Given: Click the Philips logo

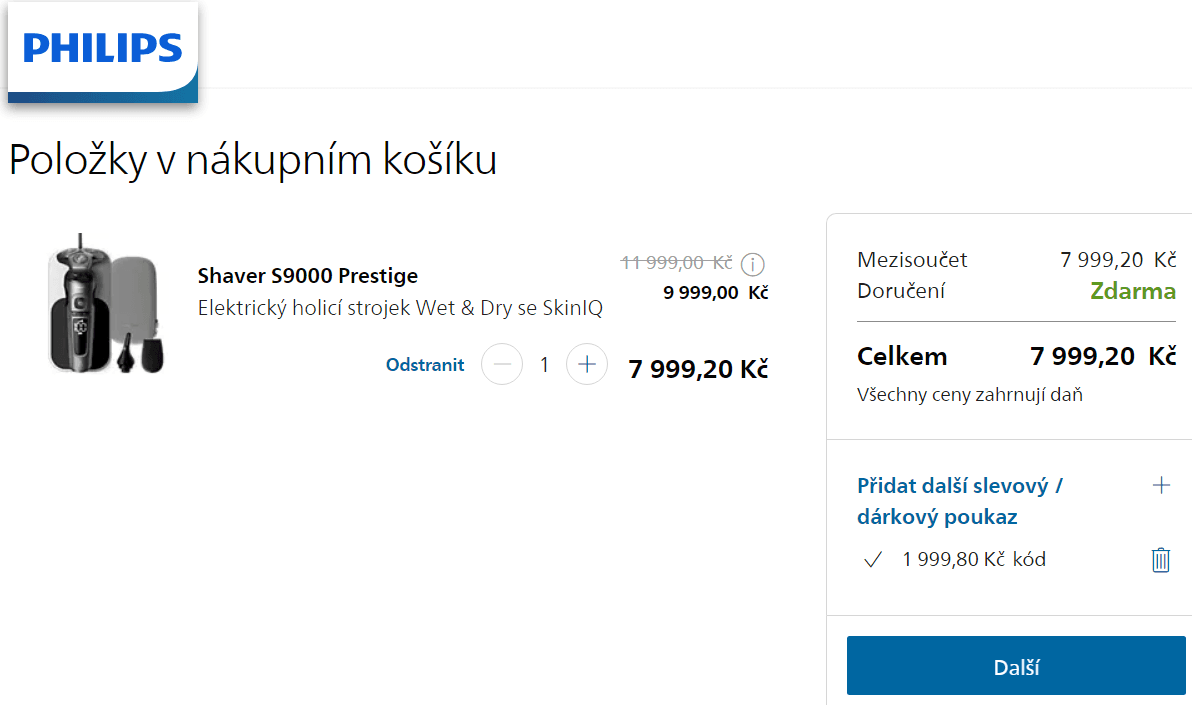Looking at the screenshot, I should 102,49.
